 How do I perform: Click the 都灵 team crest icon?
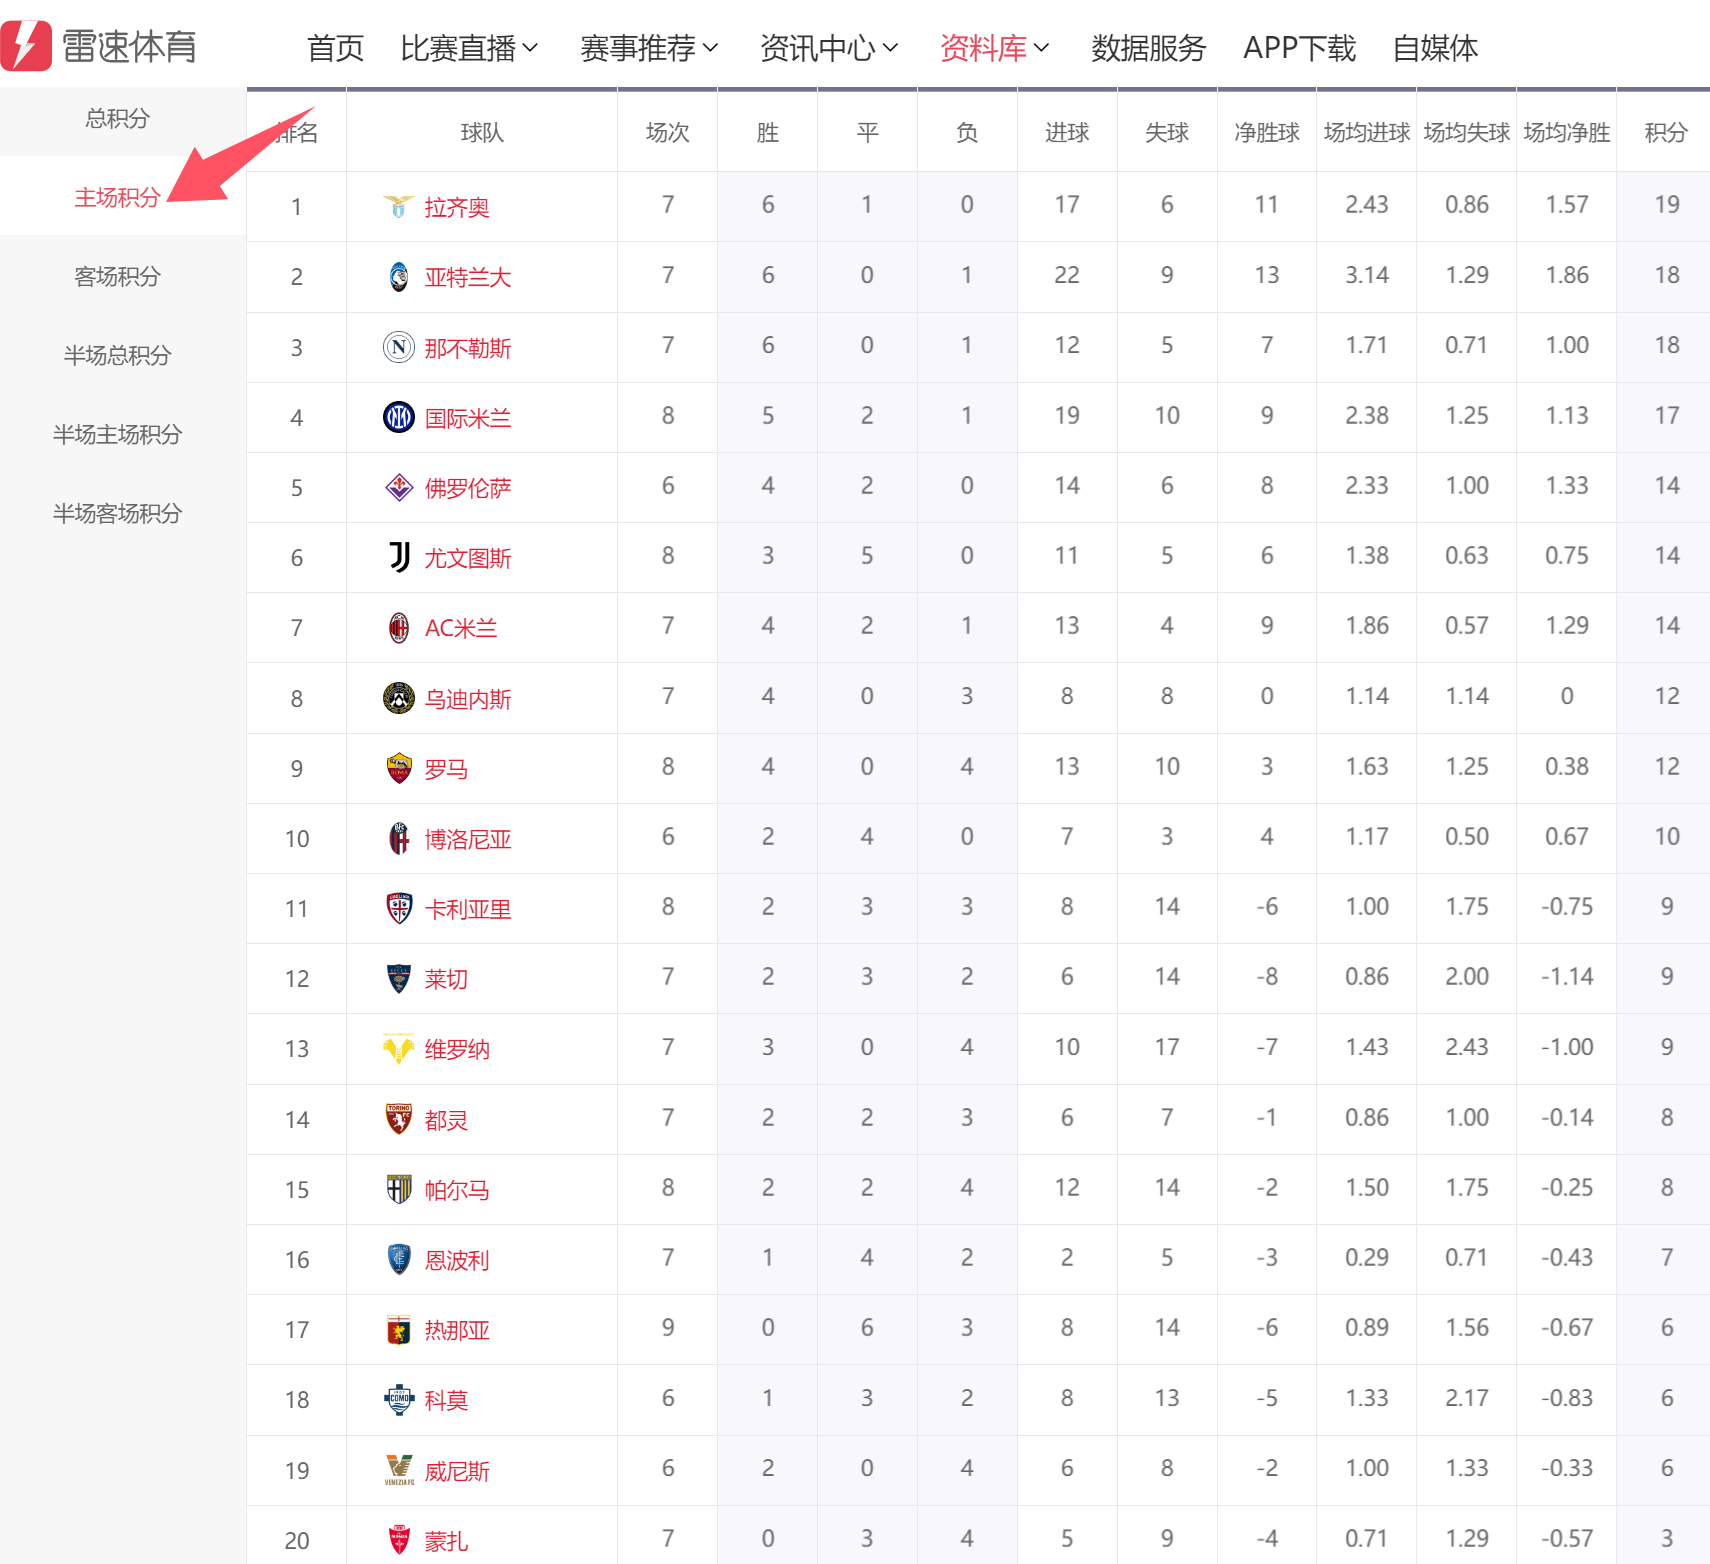click(399, 1119)
